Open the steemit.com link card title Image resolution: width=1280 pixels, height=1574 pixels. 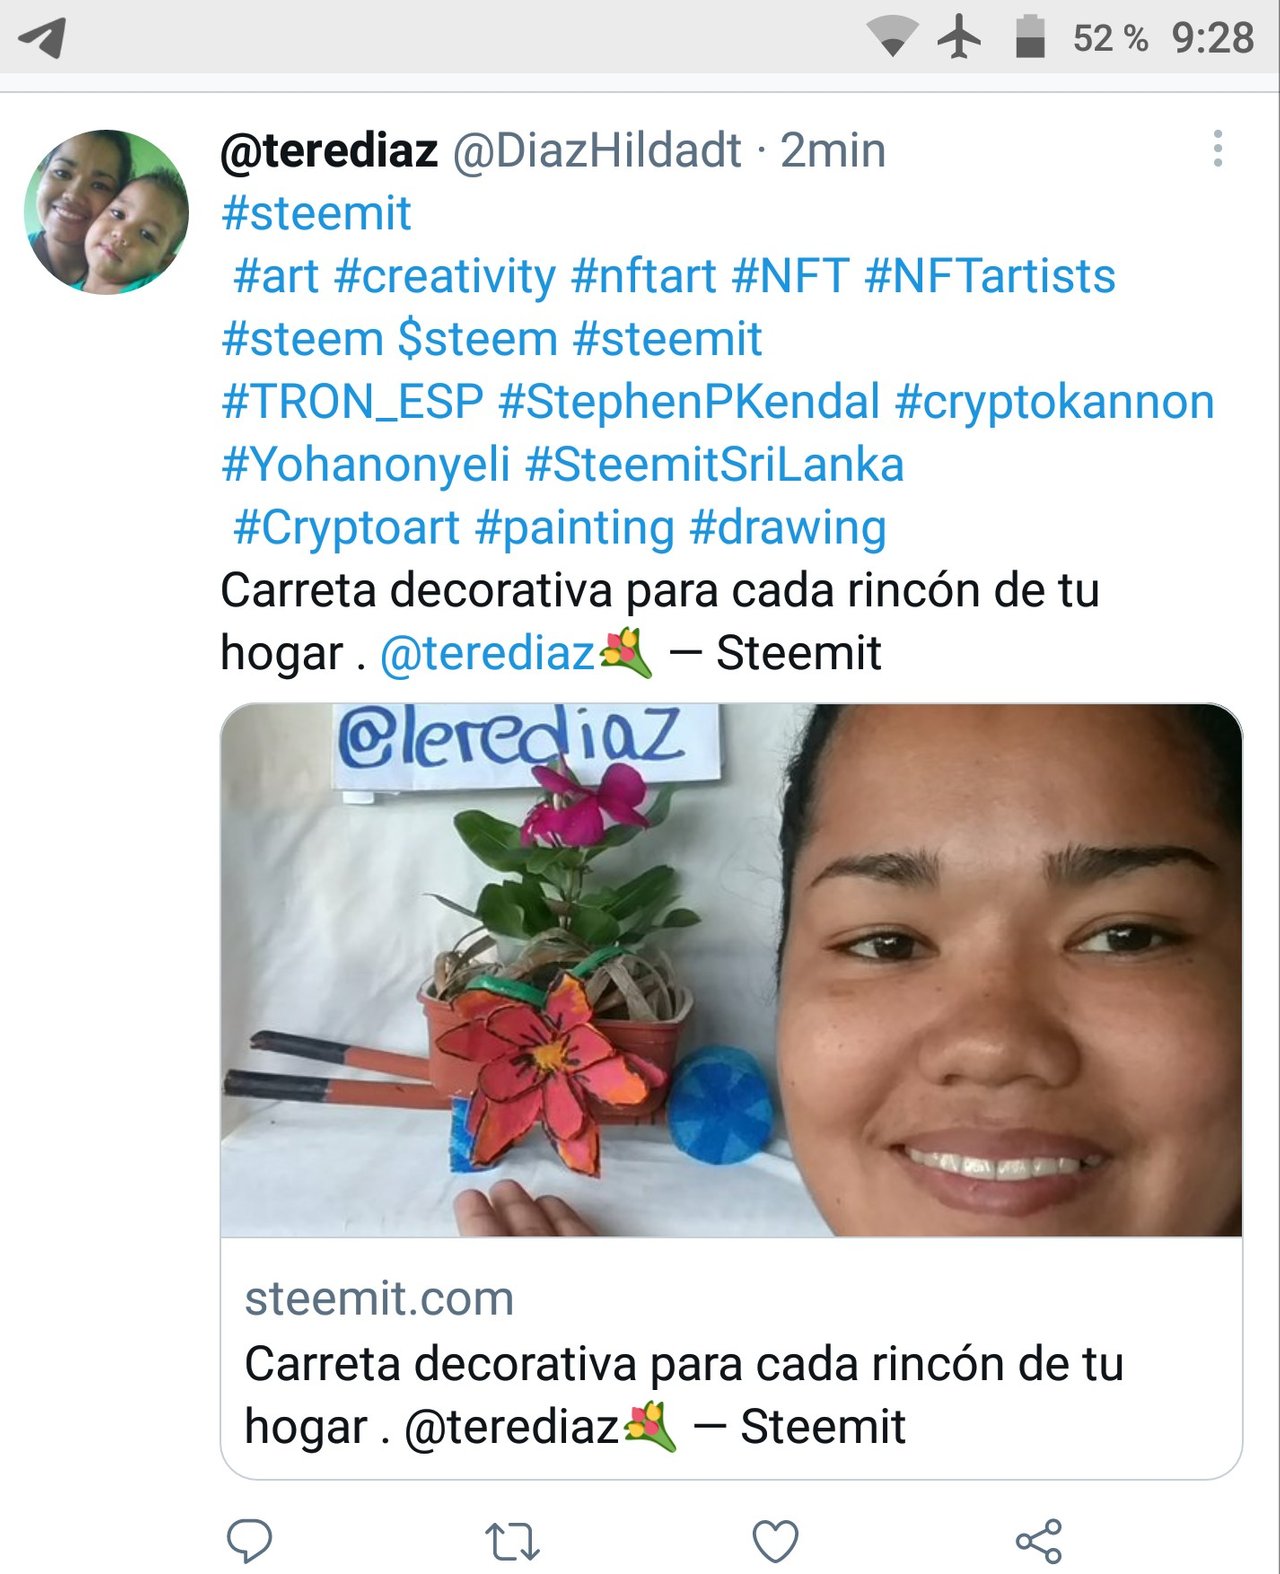coord(684,1395)
